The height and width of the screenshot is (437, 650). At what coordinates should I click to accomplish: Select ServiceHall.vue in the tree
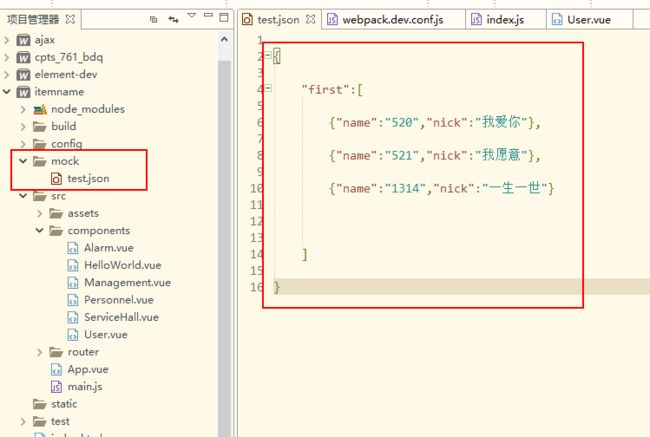tap(121, 318)
